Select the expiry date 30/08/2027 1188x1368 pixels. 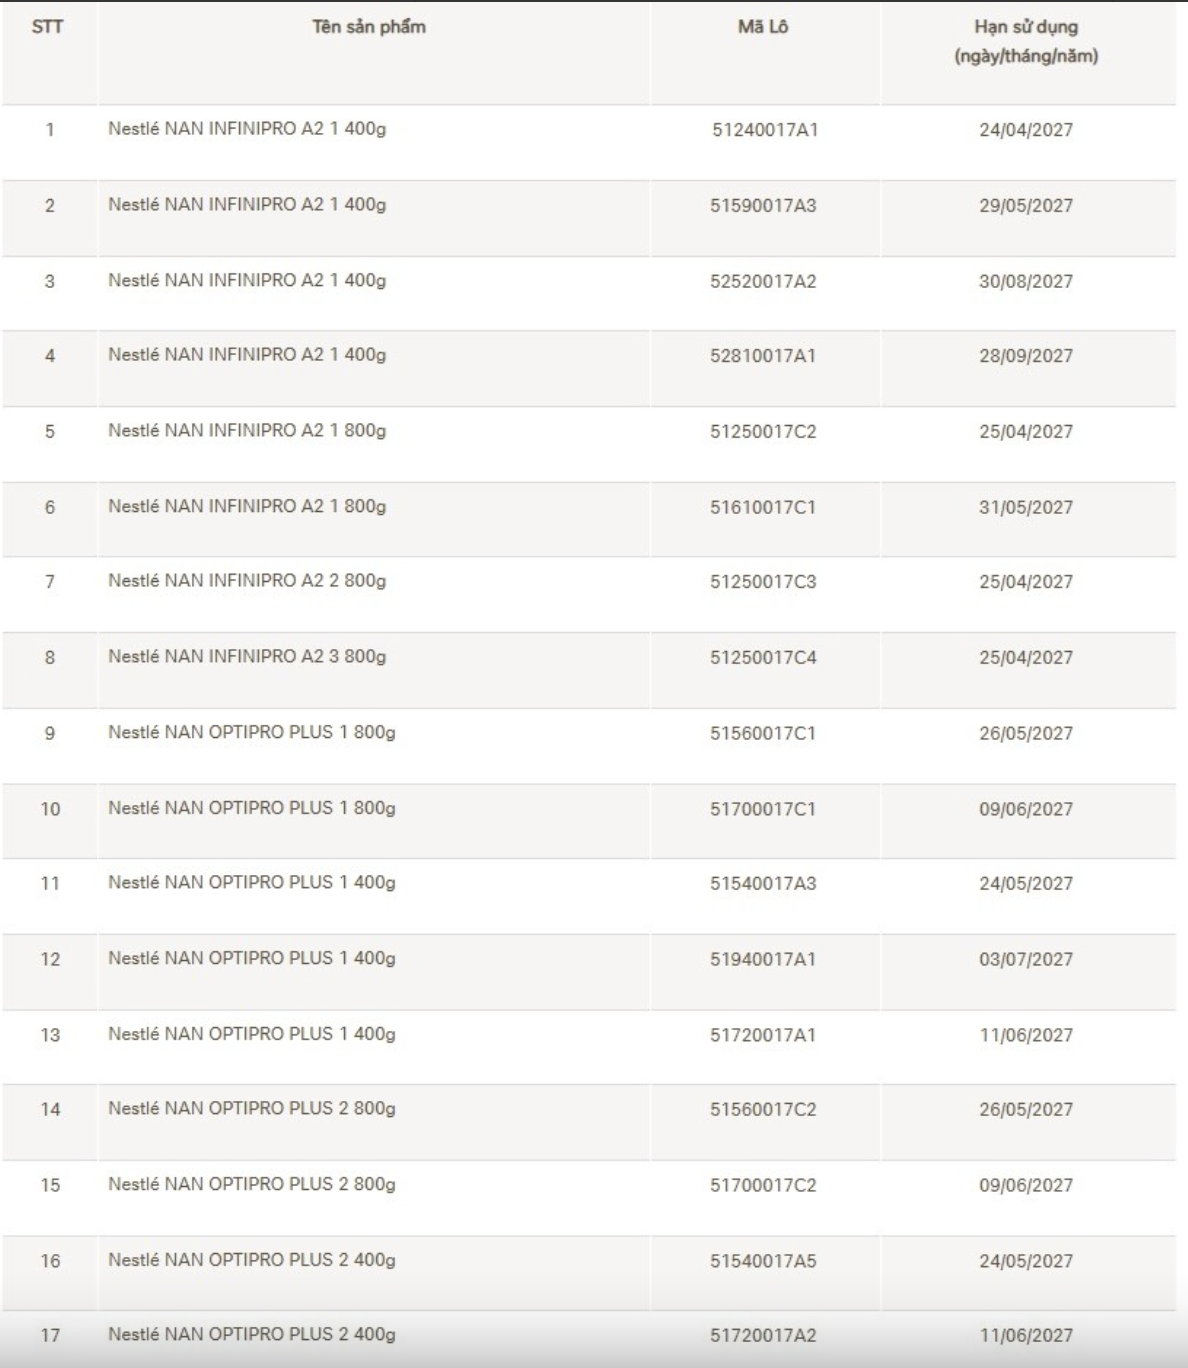point(1026,282)
